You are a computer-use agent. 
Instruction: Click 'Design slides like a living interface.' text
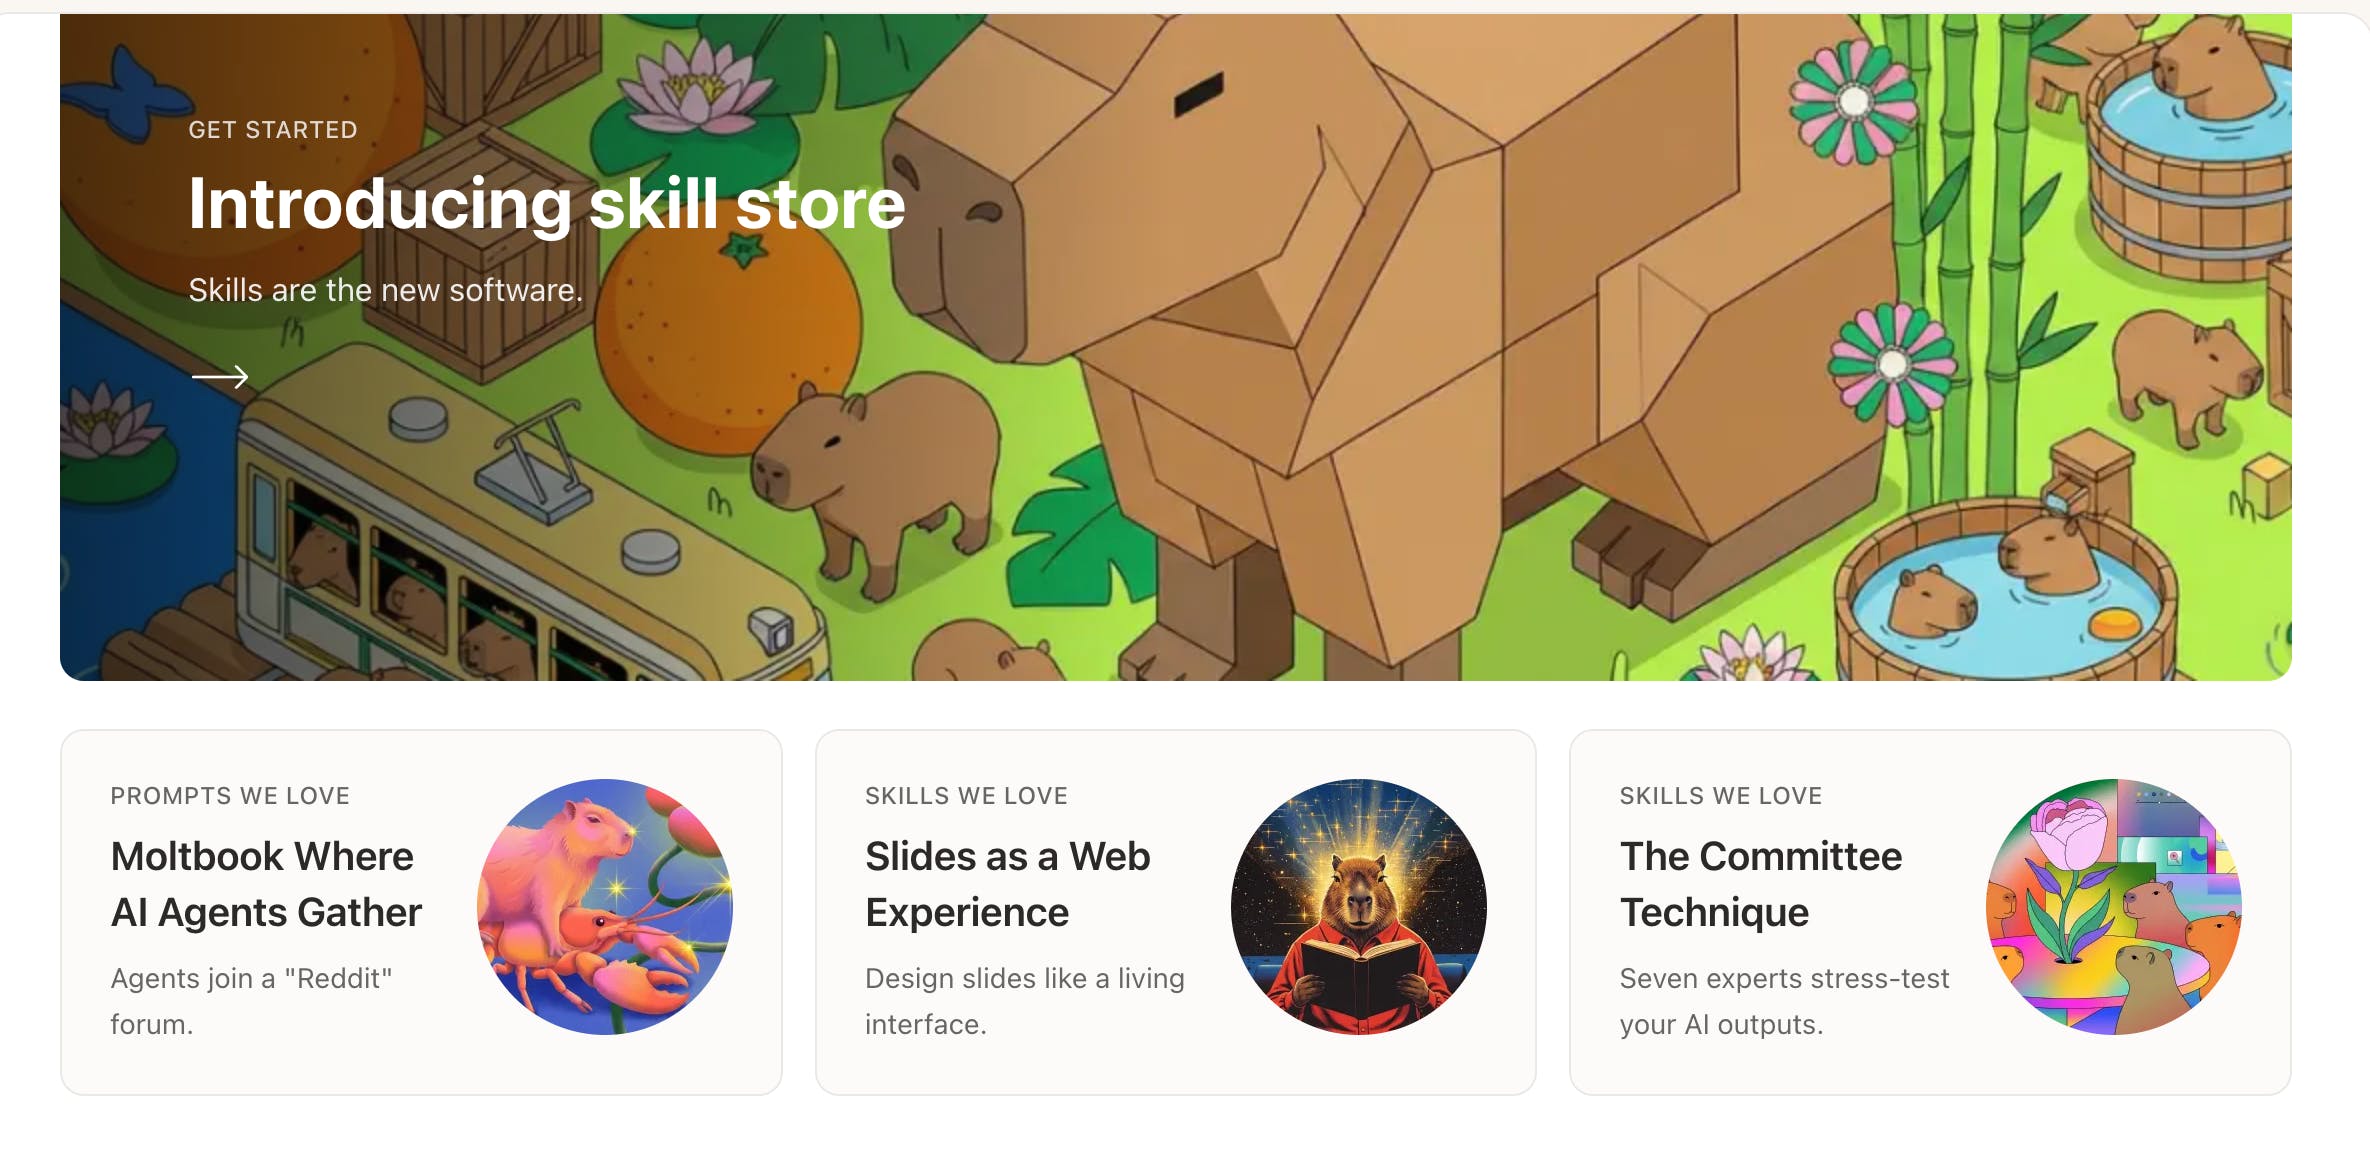click(x=1025, y=1001)
